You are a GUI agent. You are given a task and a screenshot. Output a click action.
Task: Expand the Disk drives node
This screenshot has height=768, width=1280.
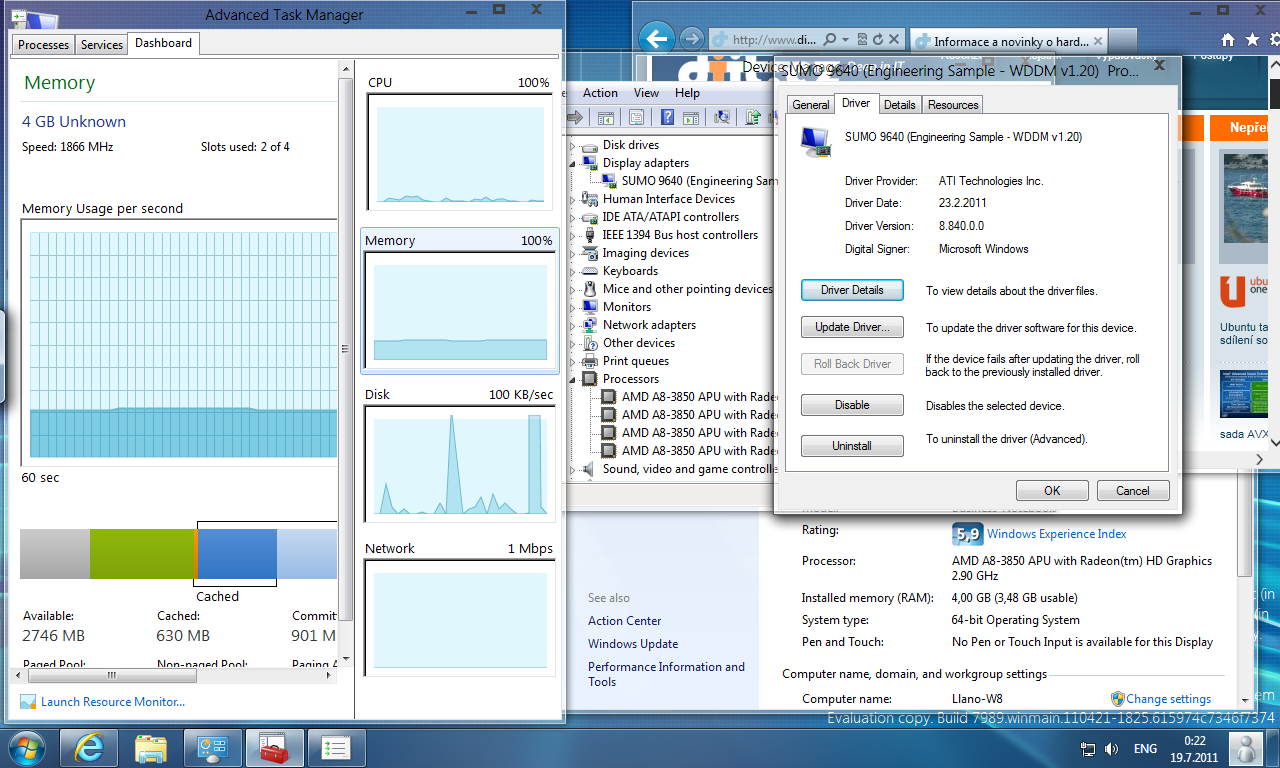[x=573, y=146]
